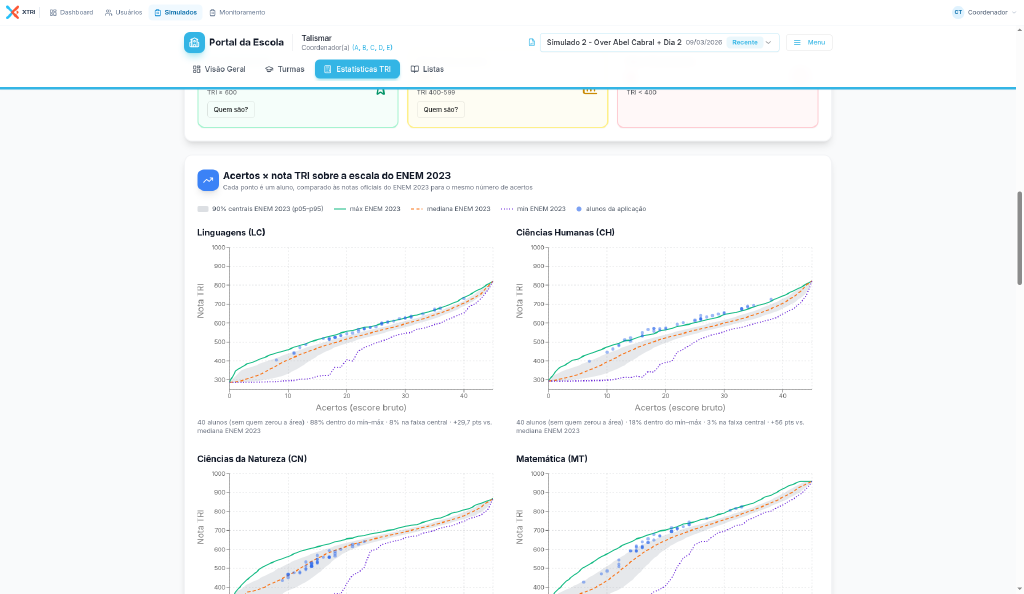The image size is (1024, 594).
Task: Click the Estatísticas TRI sheet icon
Action: [328, 69]
